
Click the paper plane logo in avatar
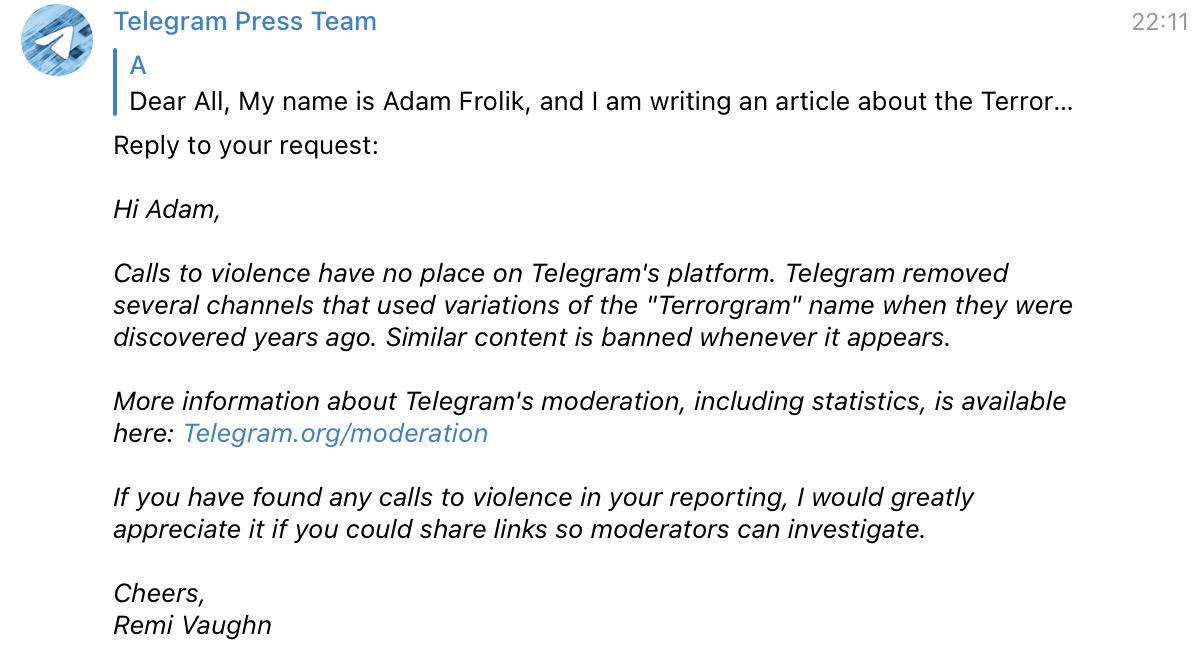point(55,42)
